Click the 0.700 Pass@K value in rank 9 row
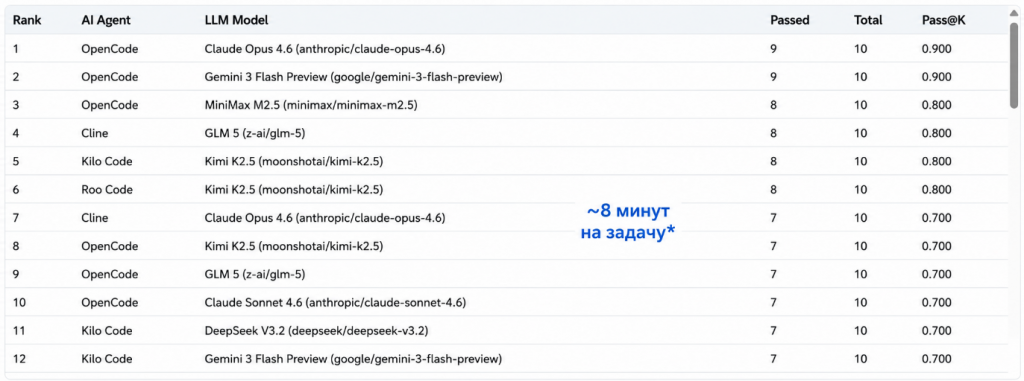1024x381 pixels. [x=936, y=274]
